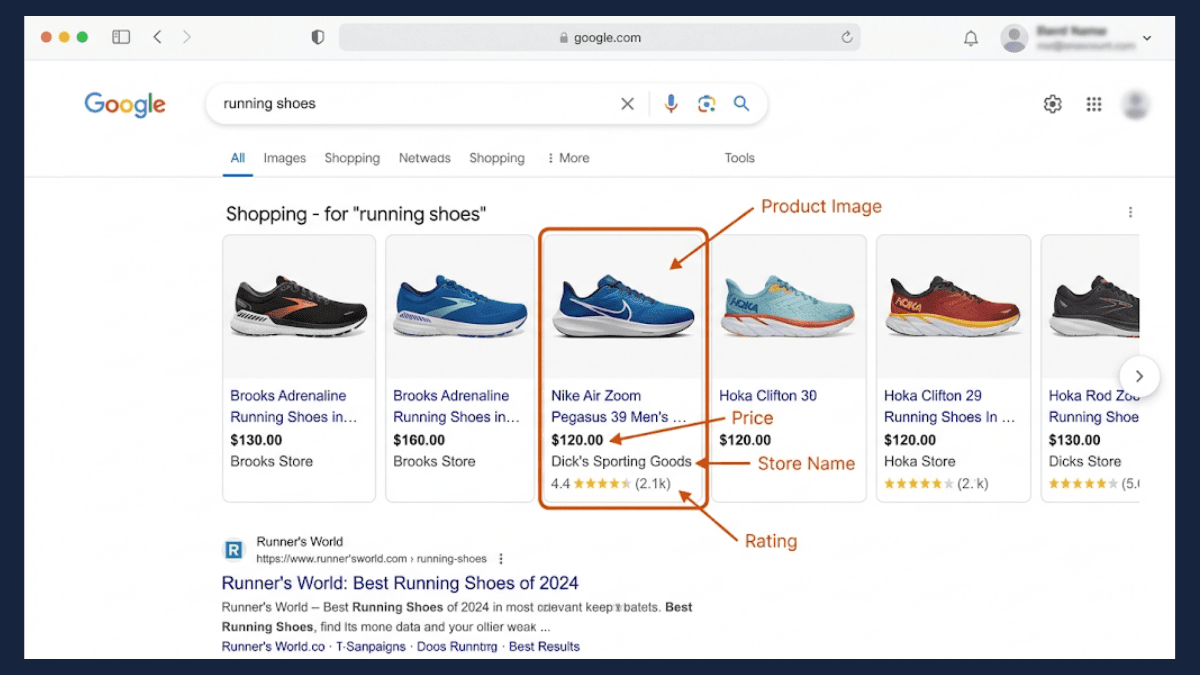Open the Runner's World result three-dot menu

[501, 559]
